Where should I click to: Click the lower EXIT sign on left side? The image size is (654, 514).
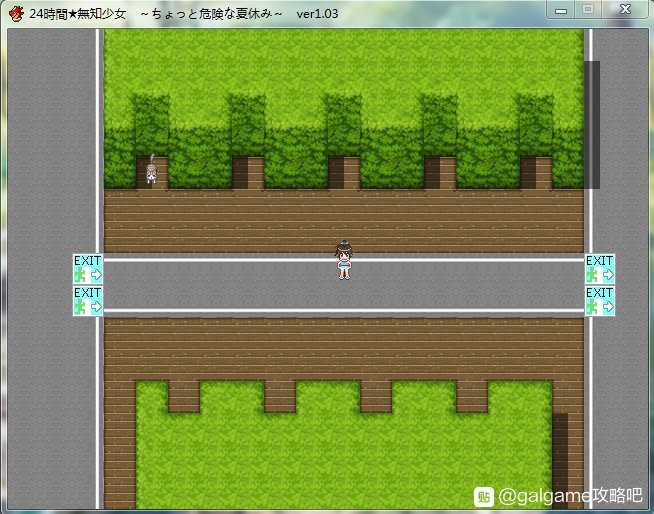coord(88,301)
